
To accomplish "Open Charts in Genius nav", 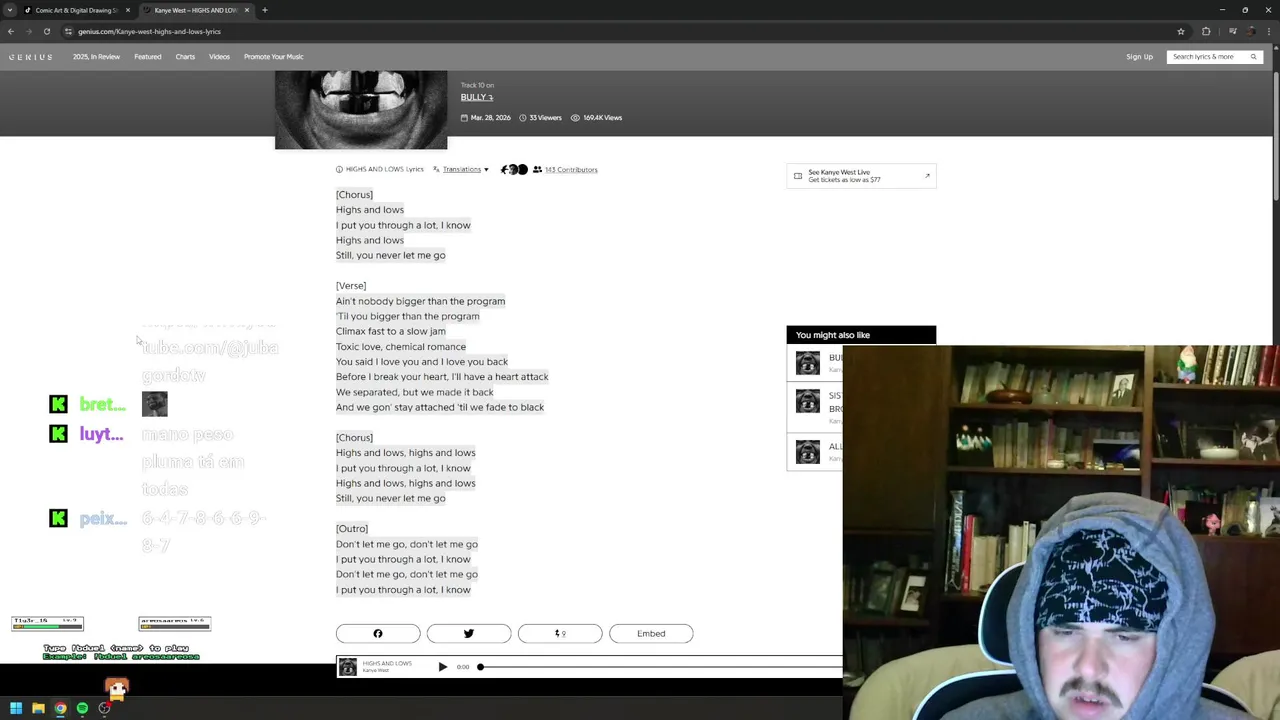I will click(x=185, y=57).
